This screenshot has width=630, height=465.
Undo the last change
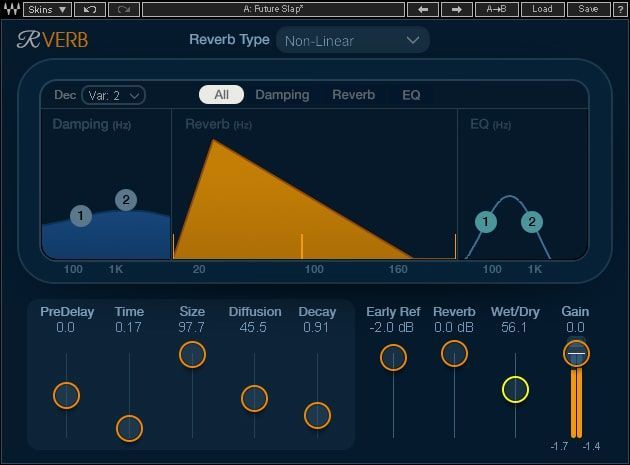[x=90, y=9]
